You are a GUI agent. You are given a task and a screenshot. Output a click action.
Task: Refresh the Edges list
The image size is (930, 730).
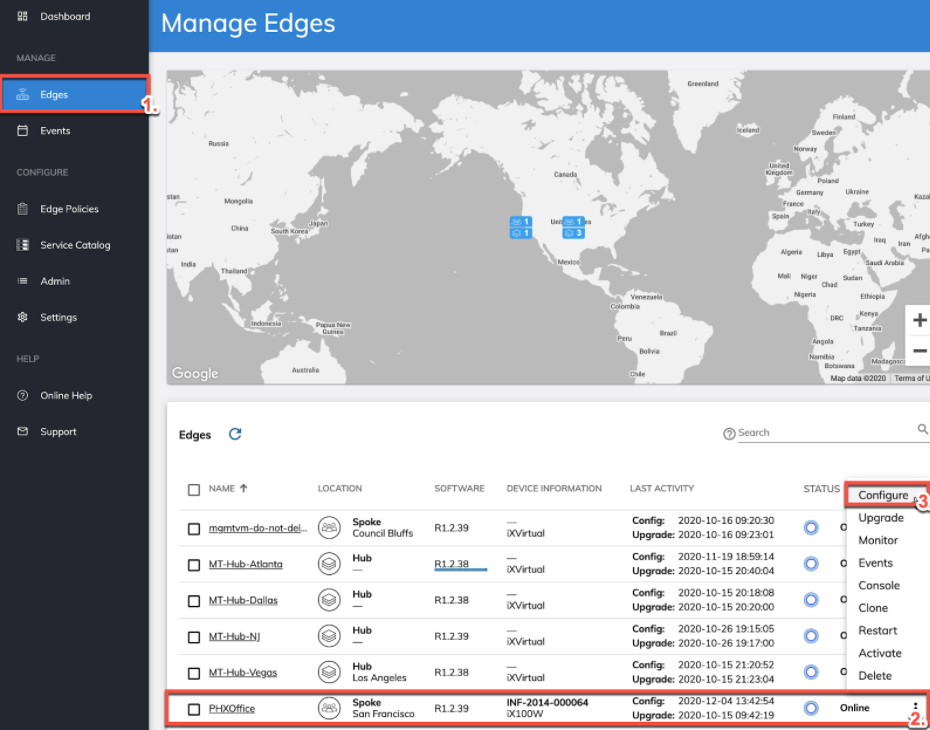tap(235, 434)
